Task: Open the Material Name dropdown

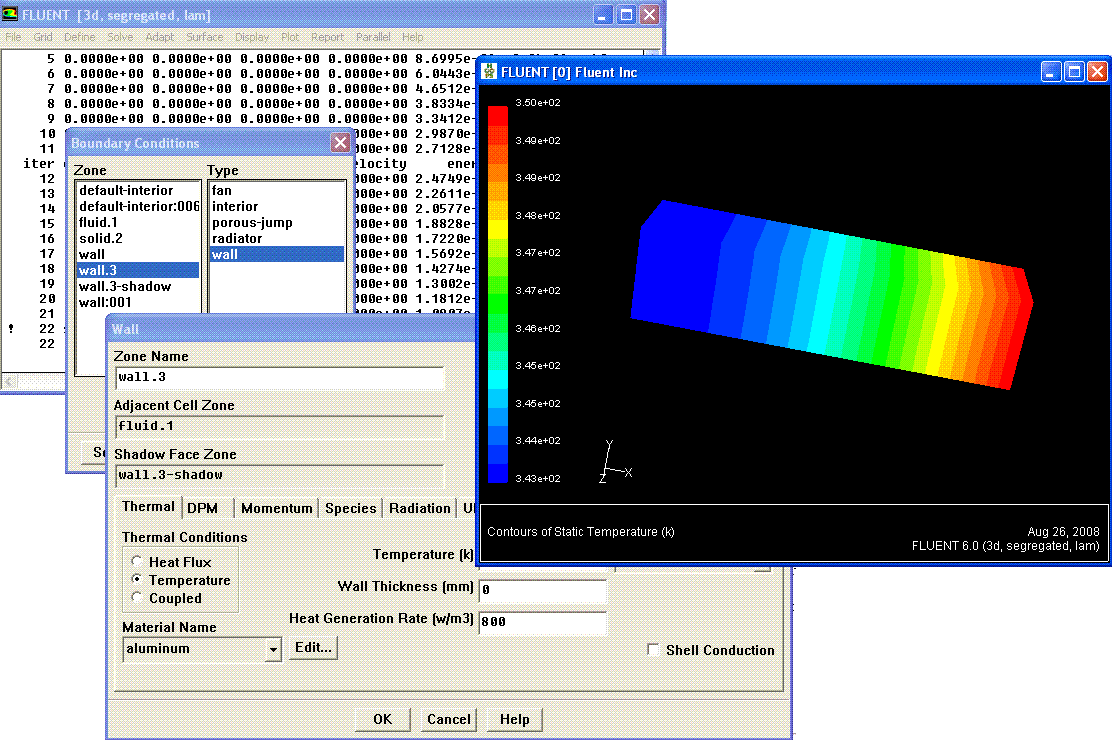Action: pyautogui.click(x=273, y=649)
